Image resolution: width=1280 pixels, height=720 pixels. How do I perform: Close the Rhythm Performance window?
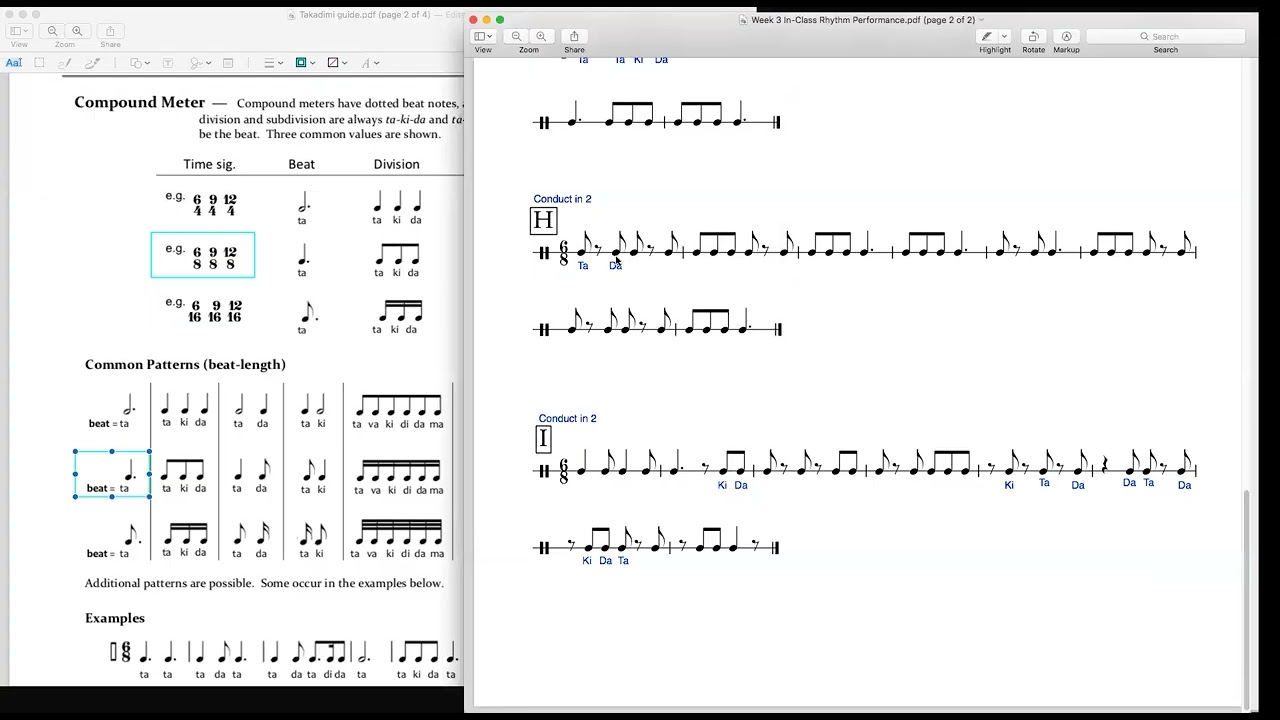pyautogui.click(x=474, y=20)
